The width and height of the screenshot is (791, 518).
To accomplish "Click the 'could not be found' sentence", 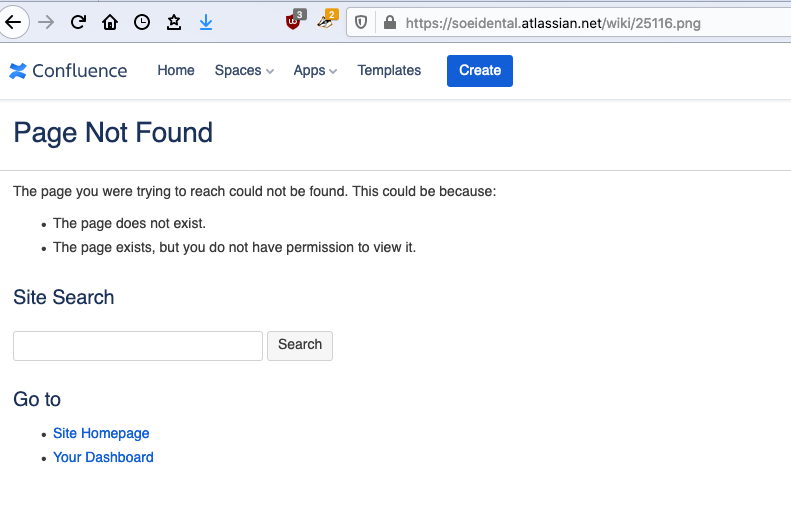I will click(x=255, y=192).
